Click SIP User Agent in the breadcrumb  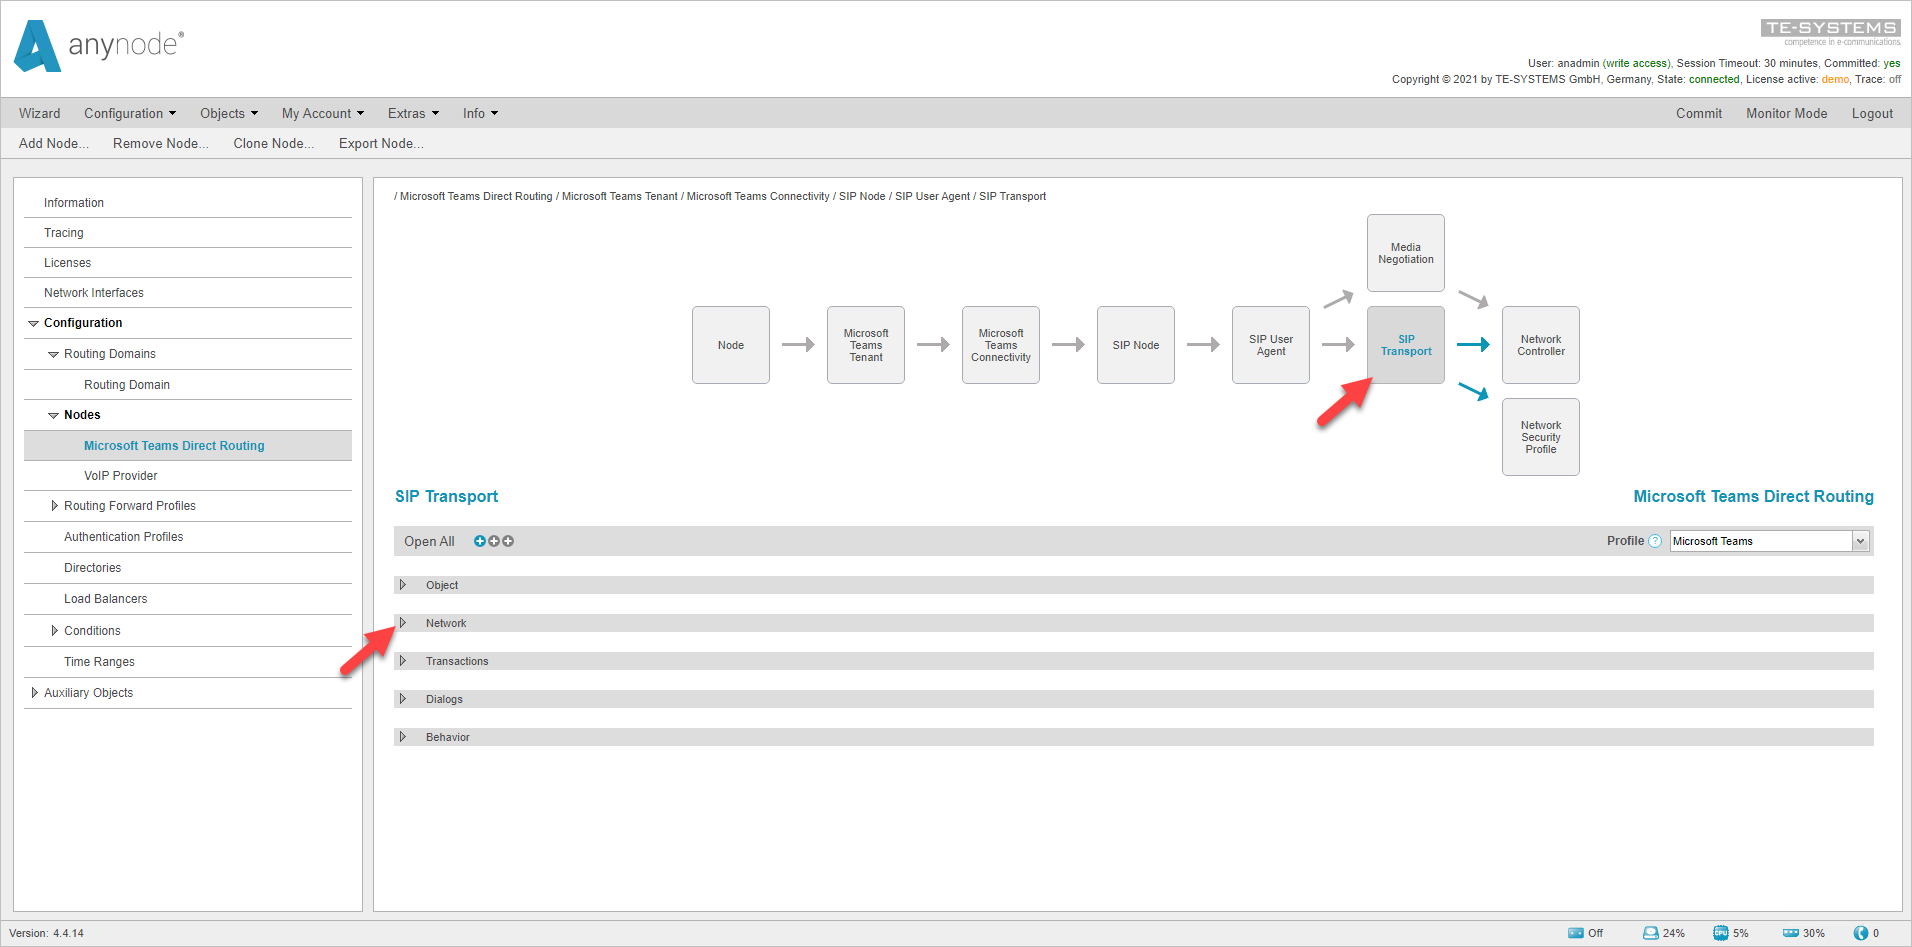point(932,196)
